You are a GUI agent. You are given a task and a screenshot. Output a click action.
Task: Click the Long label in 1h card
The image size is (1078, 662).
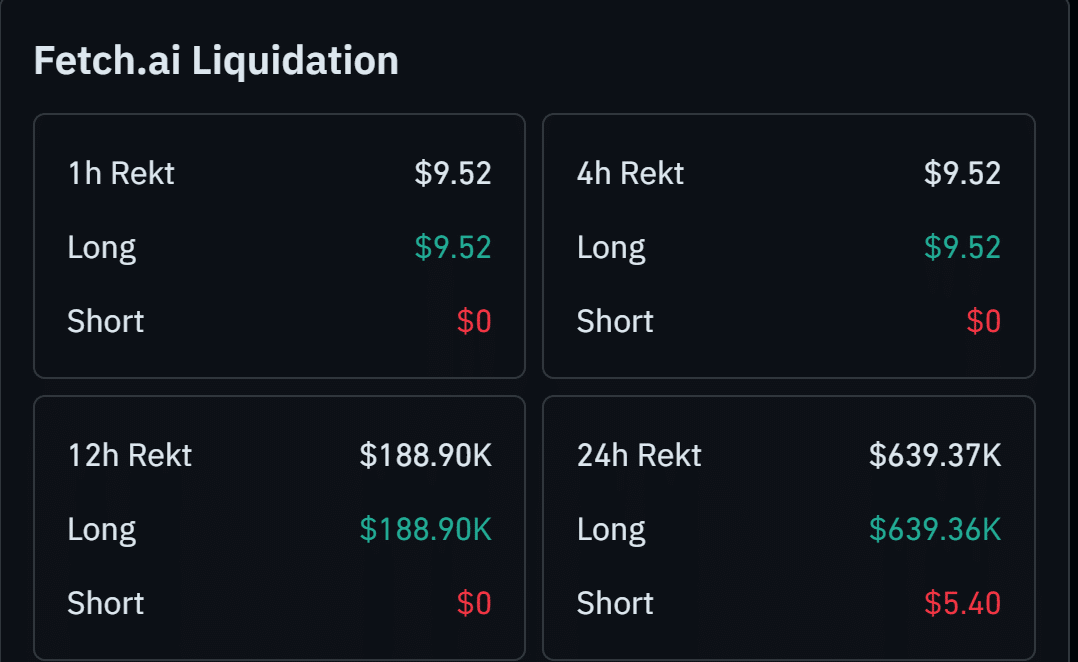pyautogui.click(x=102, y=249)
